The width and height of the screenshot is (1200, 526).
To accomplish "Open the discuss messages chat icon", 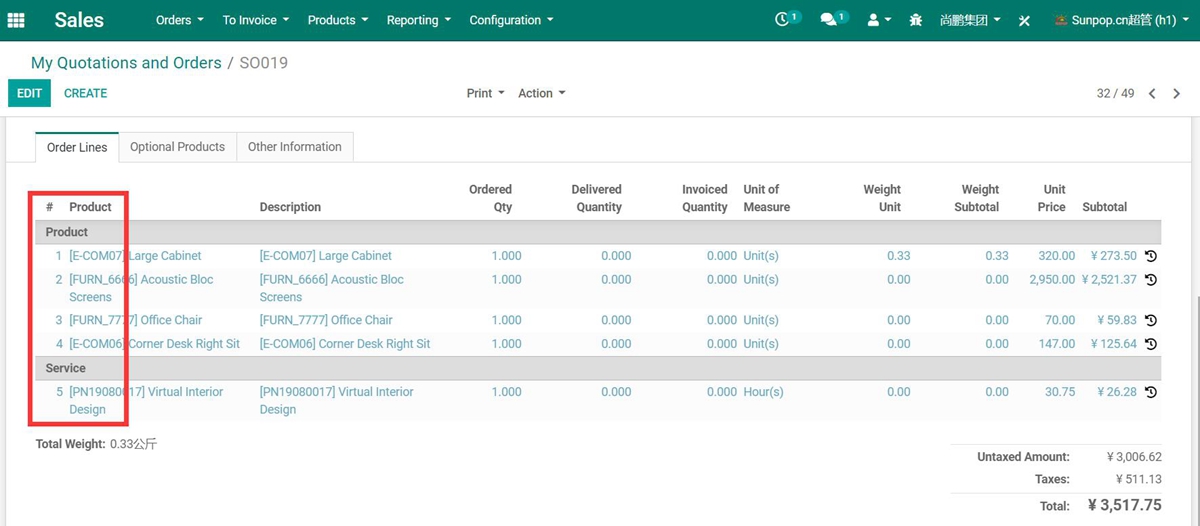I will pos(830,20).
